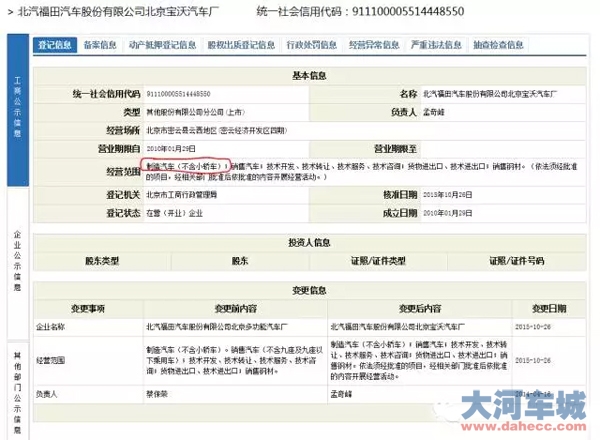Open the 抽查检查信息 tab
Viewport: 600px width, 440px height.
click(x=498, y=45)
